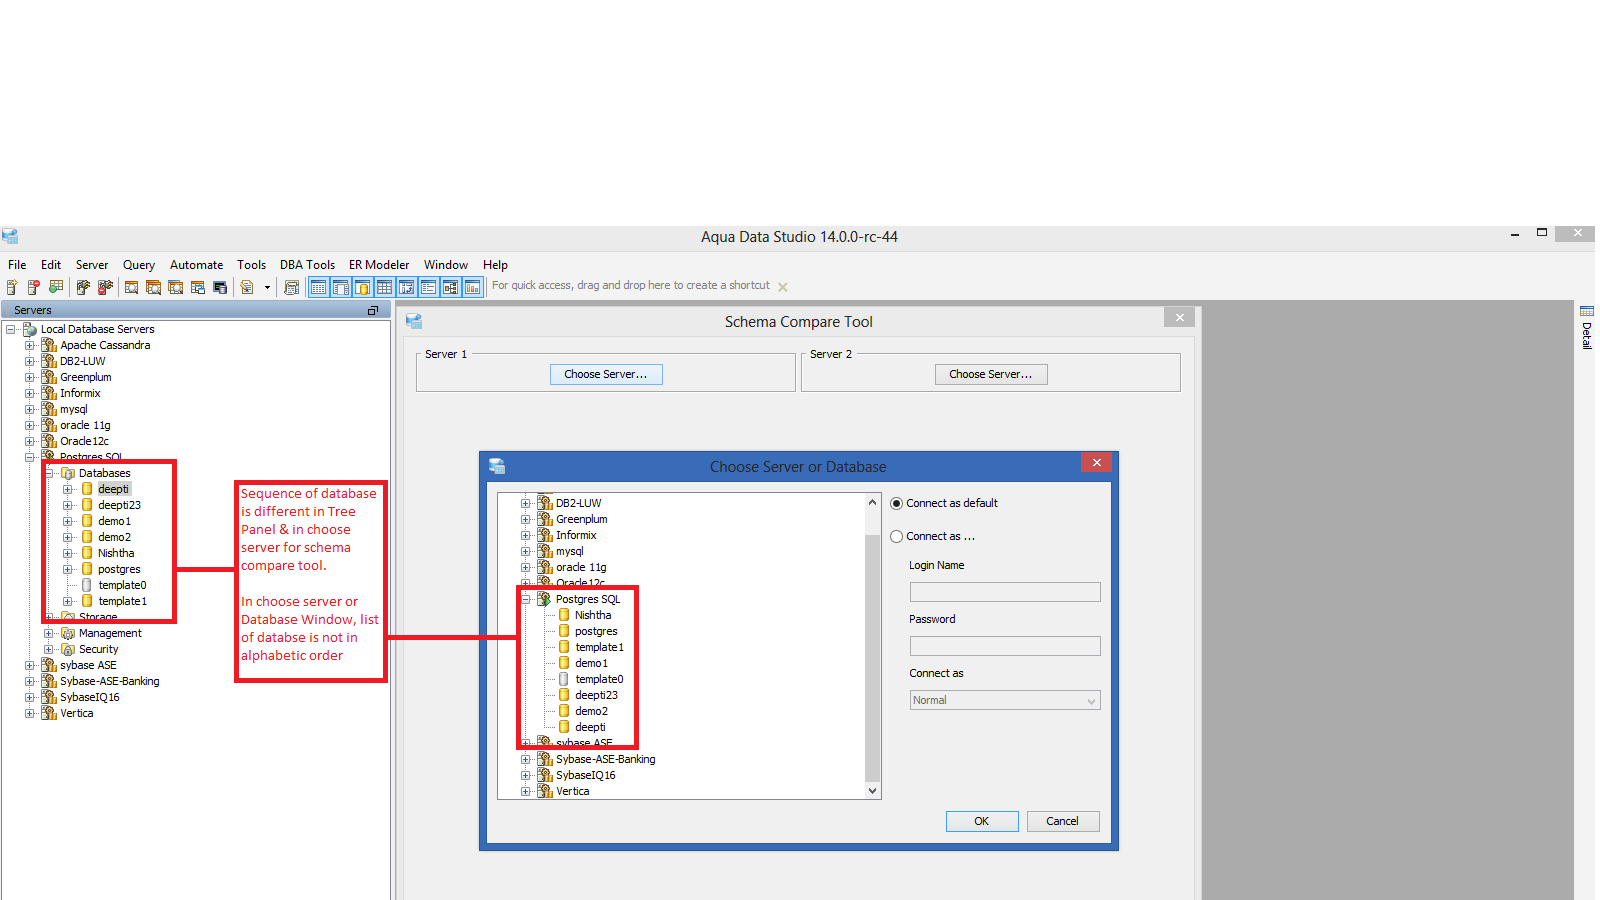Dismiss the quick access shortcut hint
The height and width of the screenshot is (900, 1600).
(x=783, y=287)
